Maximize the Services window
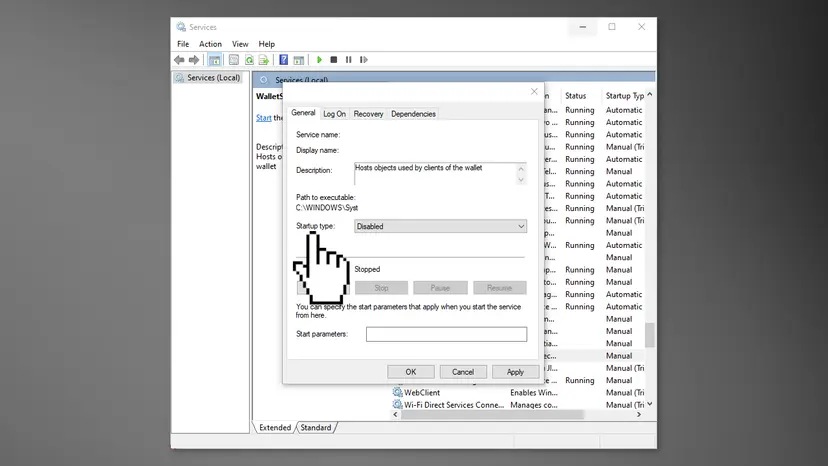Image resolution: width=828 pixels, height=466 pixels. click(x=611, y=26)
